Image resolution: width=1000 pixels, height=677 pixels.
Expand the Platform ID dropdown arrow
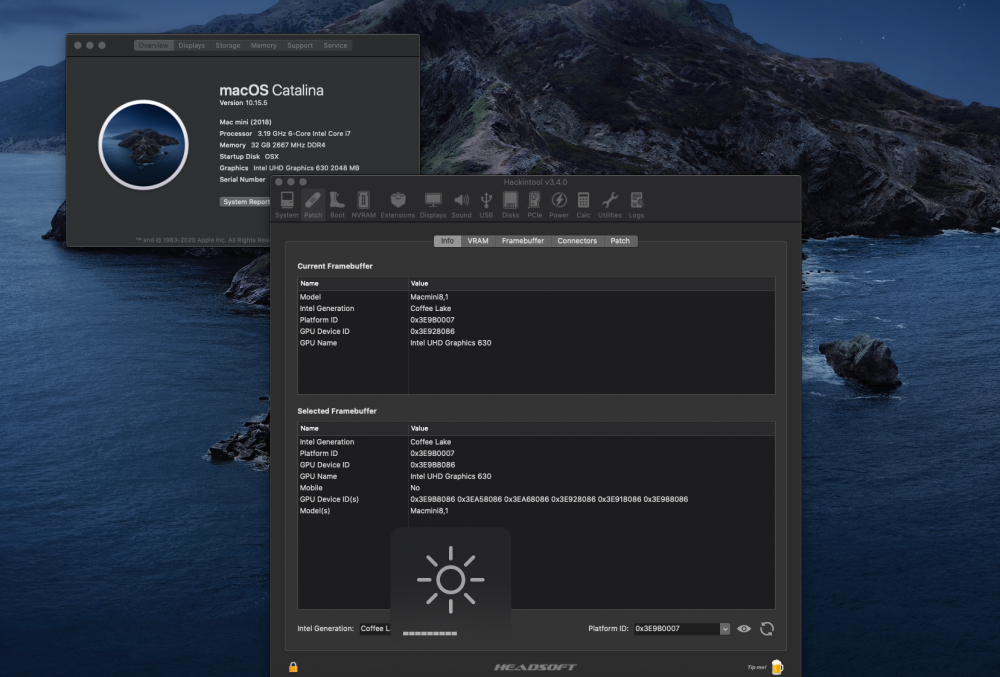pyautogui.click(x=725, y=629)
